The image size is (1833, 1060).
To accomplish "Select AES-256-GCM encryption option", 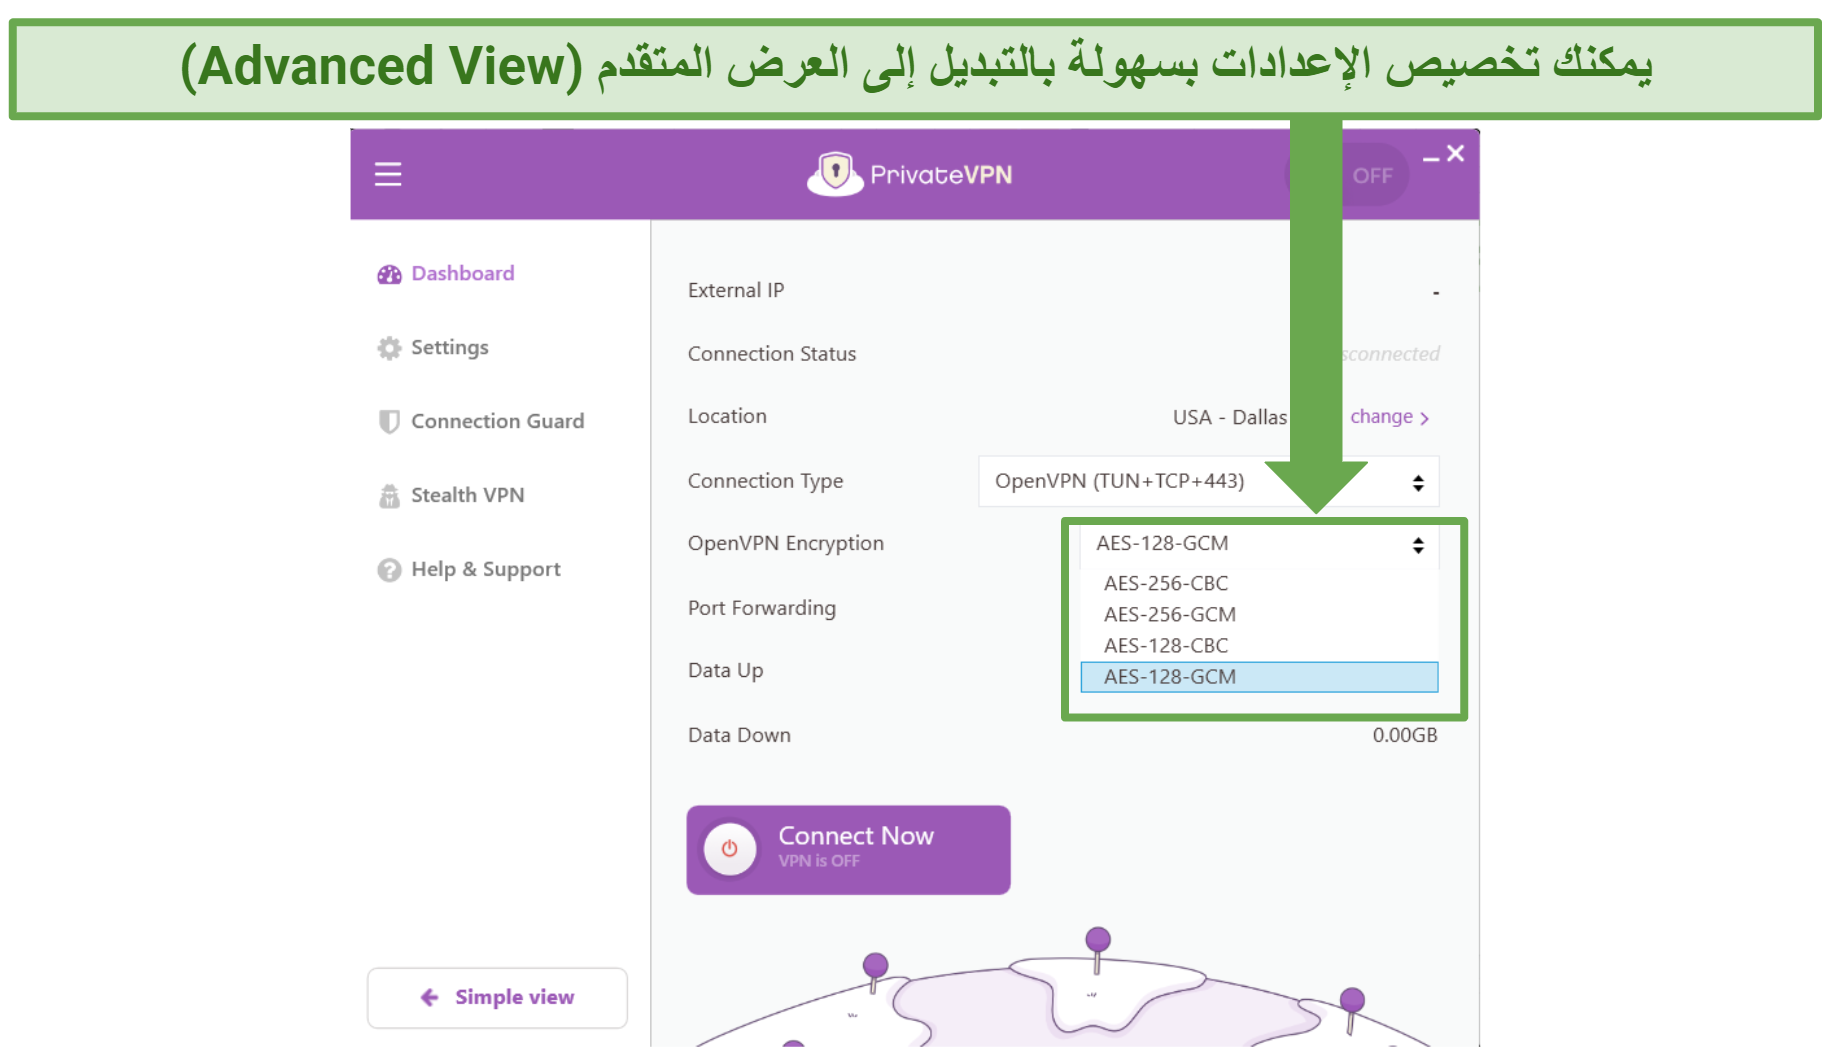I will click(x=1259, y=614).
